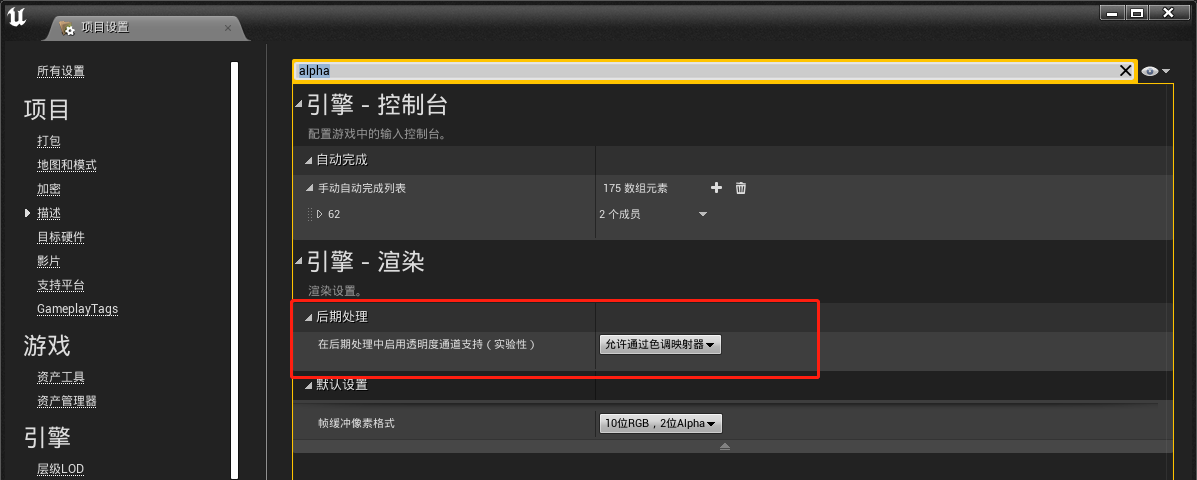Open 允许通过色调映射器 dropdown
The height and width of the screenshot is (480, 1197).
(x=660, y=345)
